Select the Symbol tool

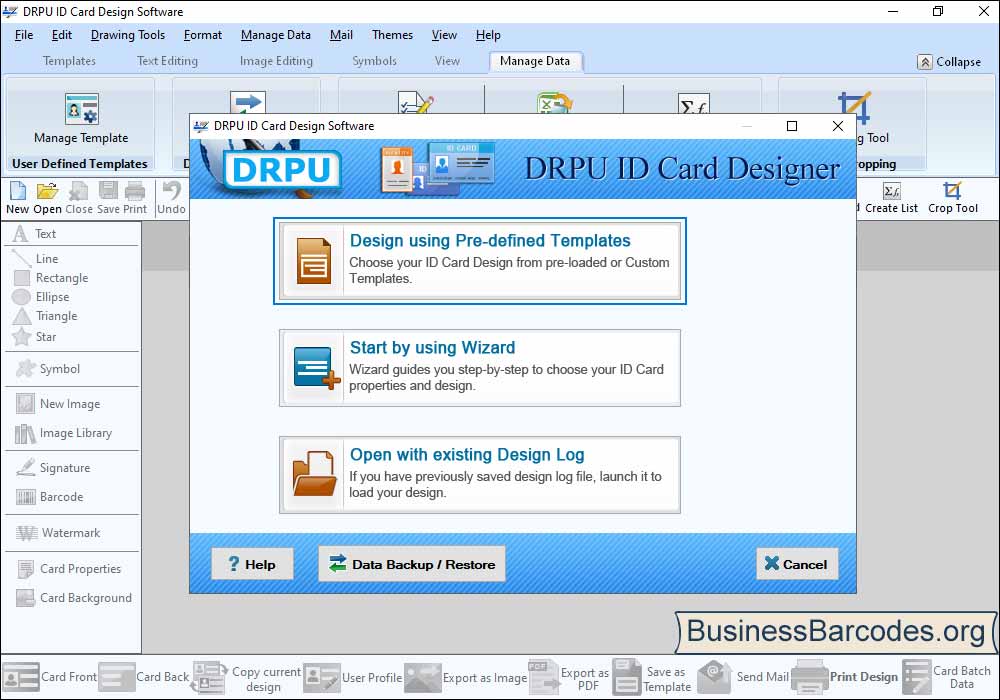coord(48,369)
